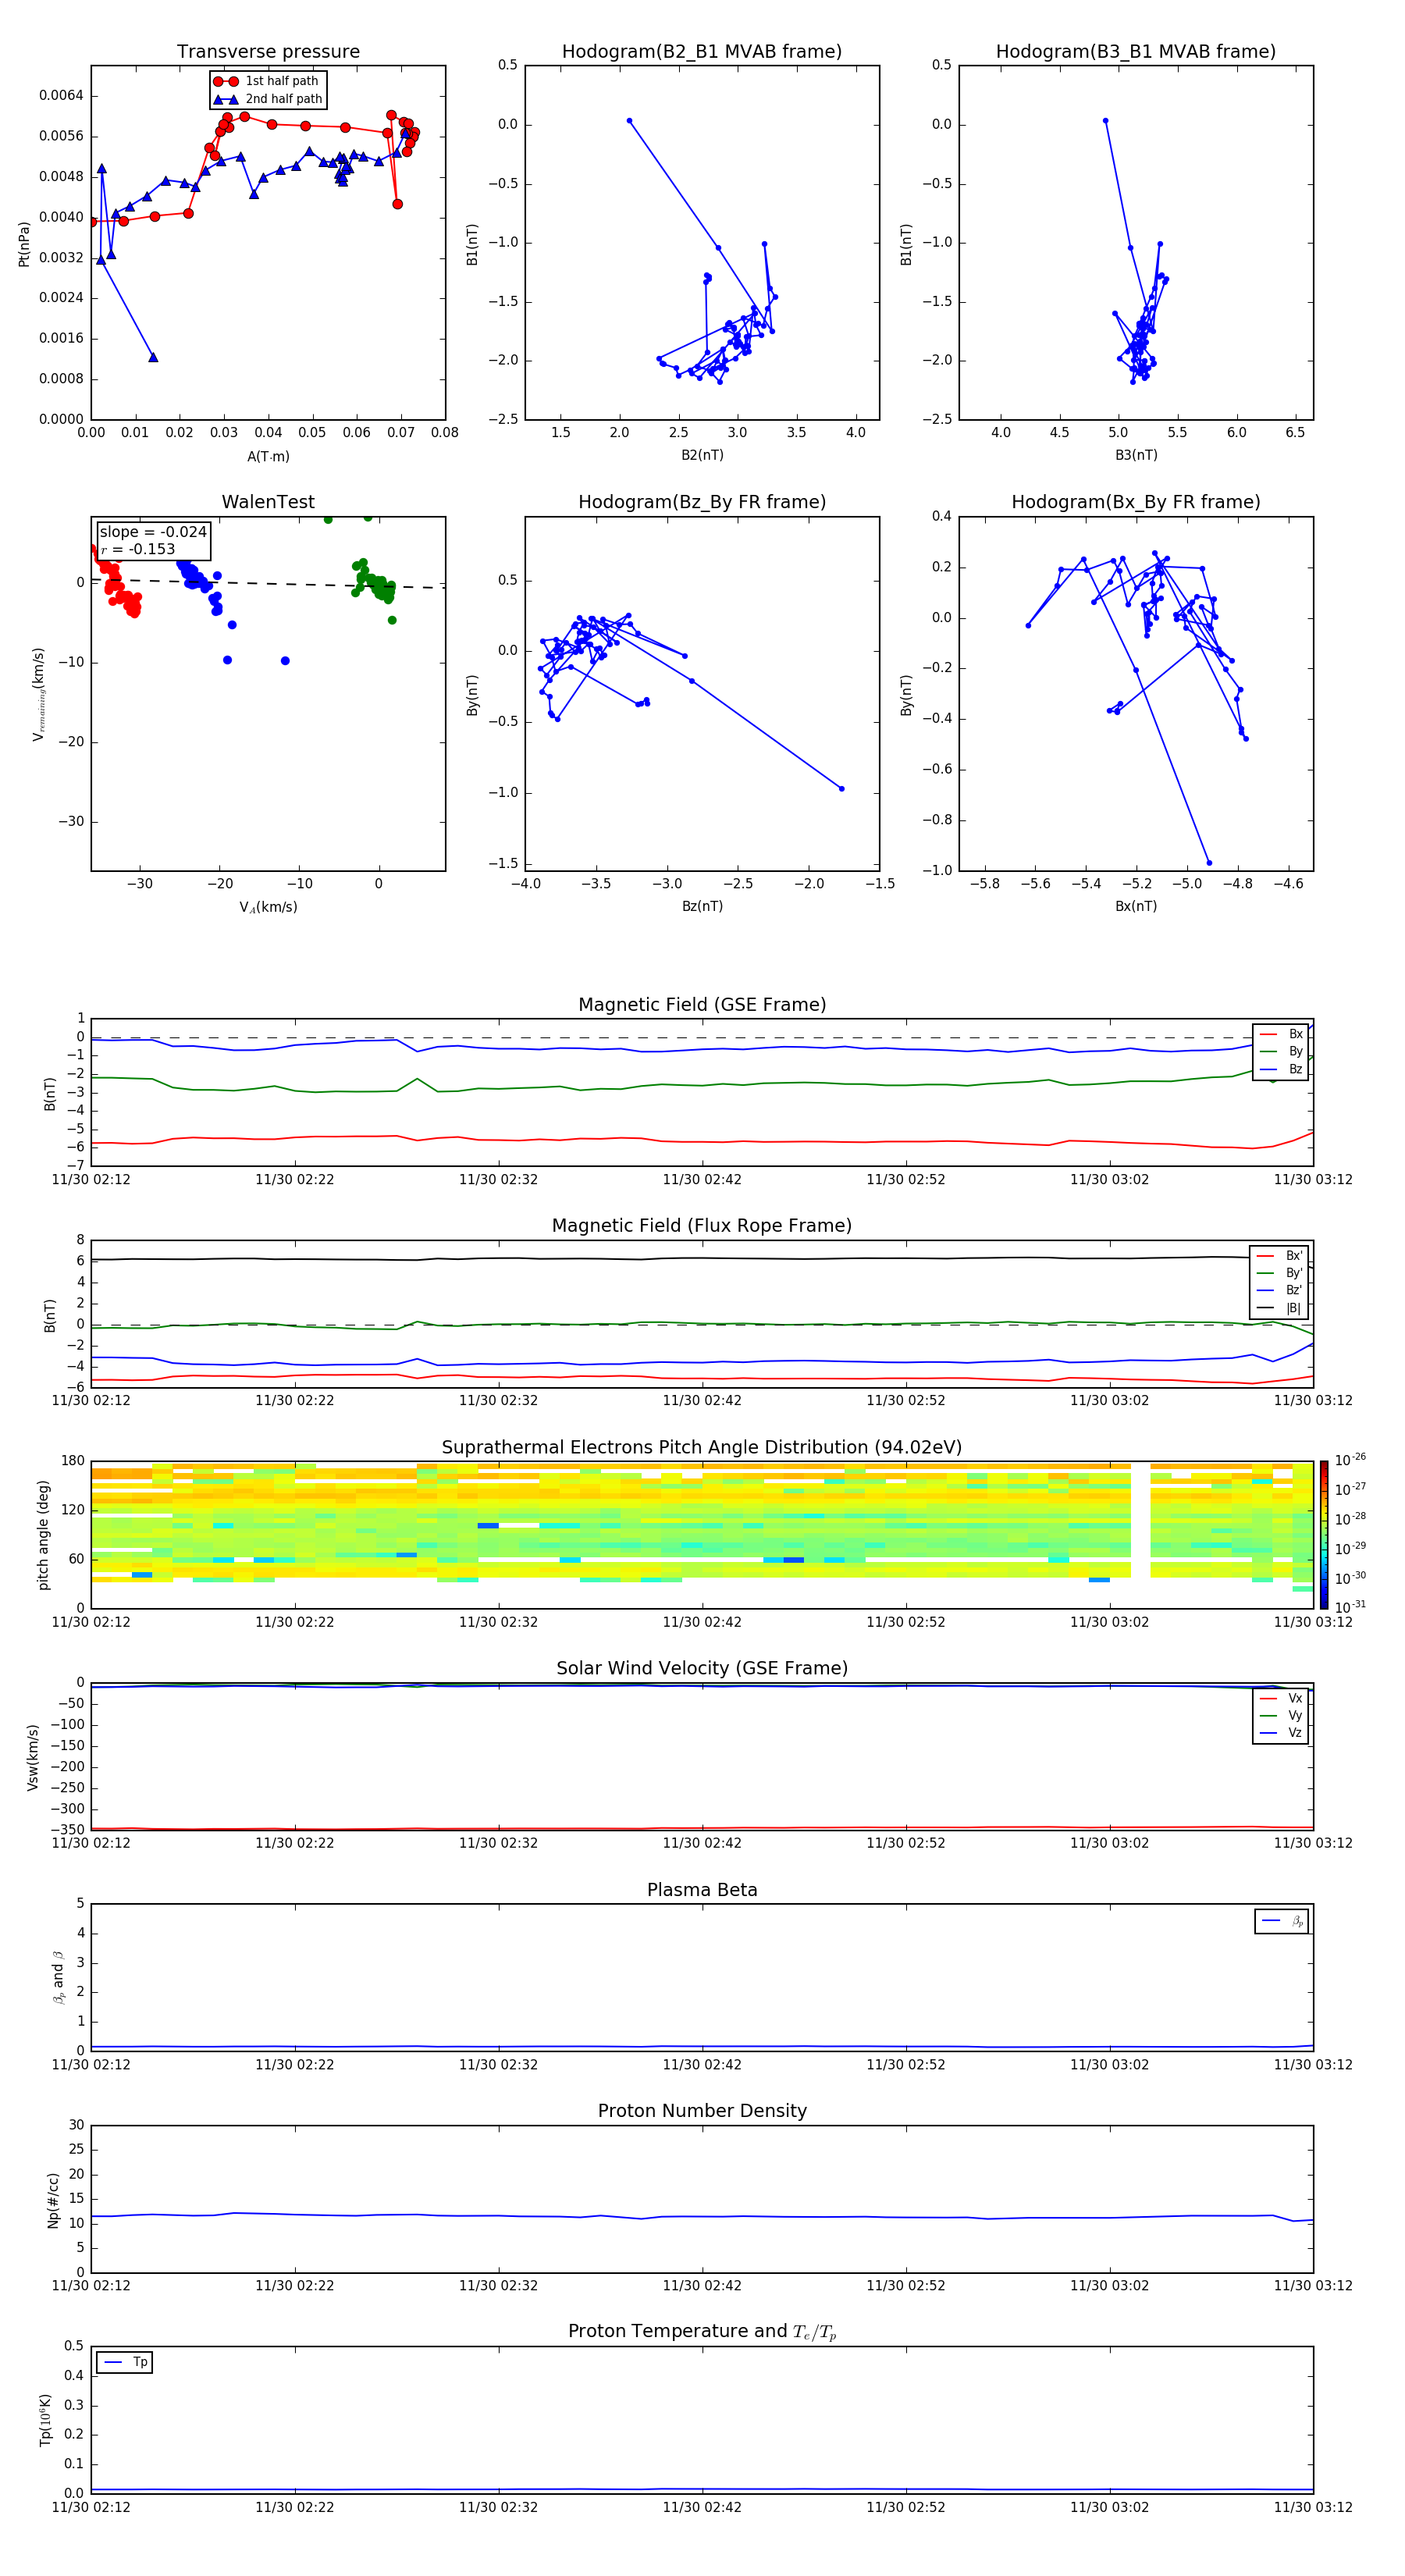Click the 'Vx' legend entry
Screen dimensions: 1405x2576
[1281, 1698]
